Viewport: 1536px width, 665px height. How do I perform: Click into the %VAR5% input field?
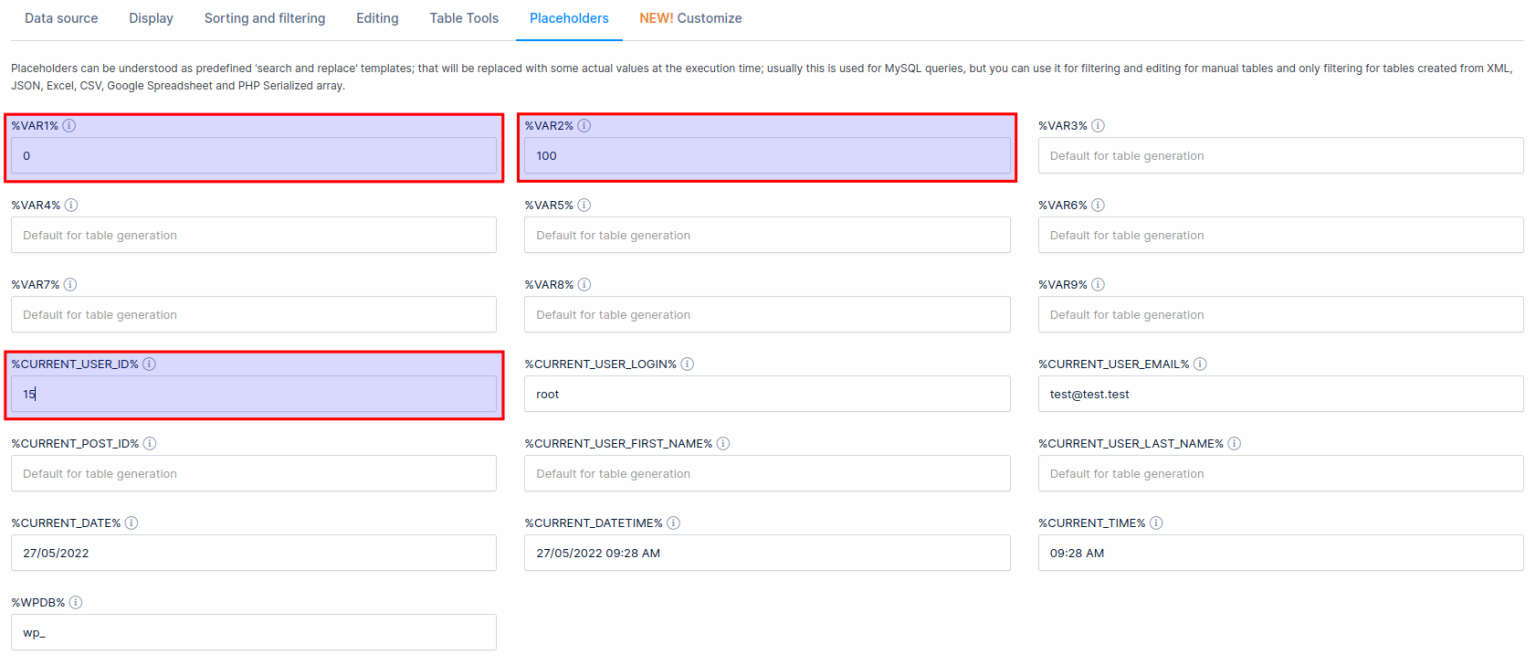pyautogui.click(x=767, y=235)
